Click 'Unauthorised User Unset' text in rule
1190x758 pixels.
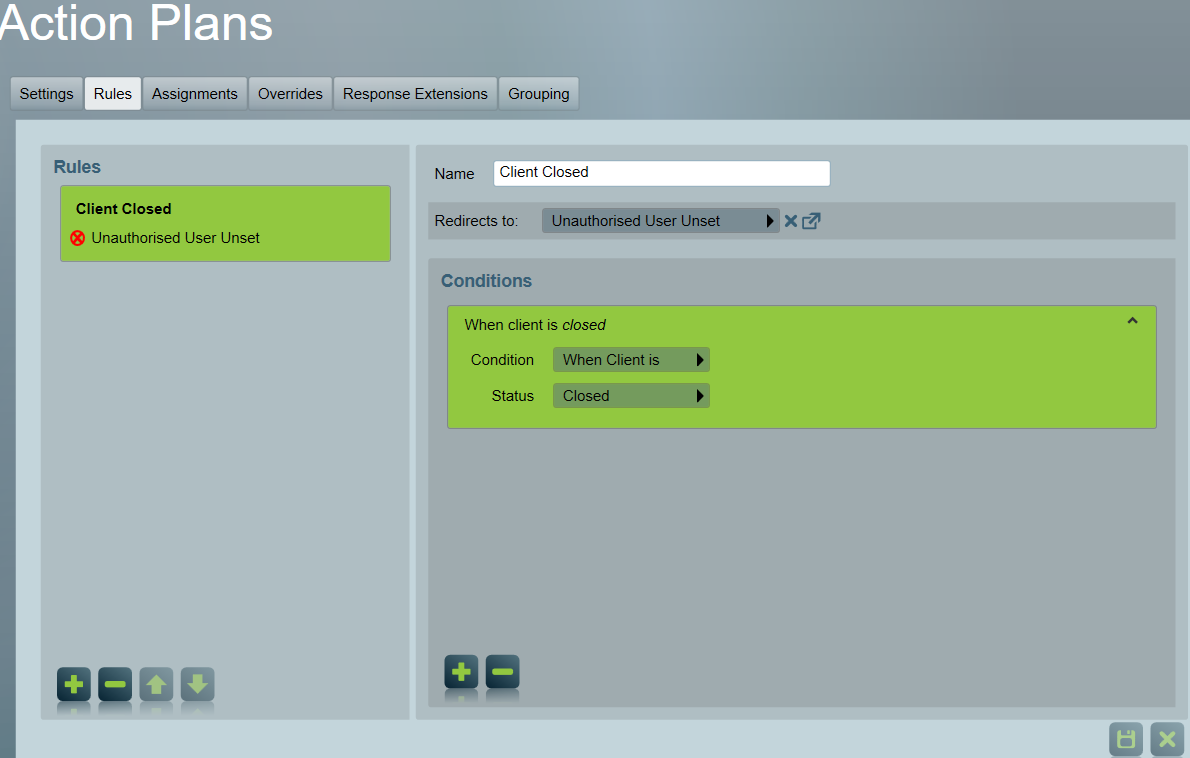point(175,238)
